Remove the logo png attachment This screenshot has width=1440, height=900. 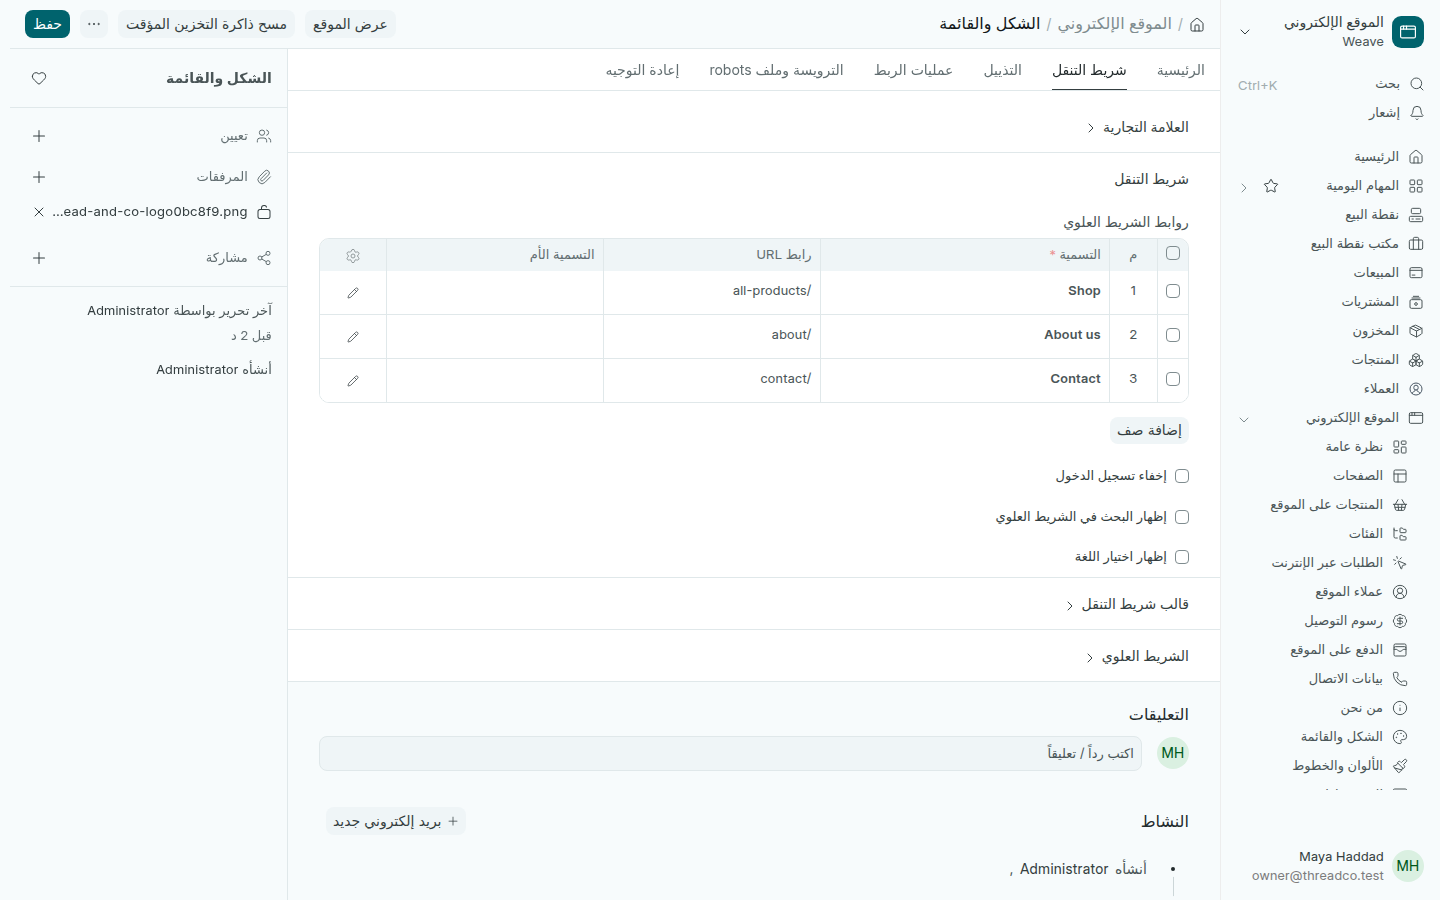click(39, 212)
